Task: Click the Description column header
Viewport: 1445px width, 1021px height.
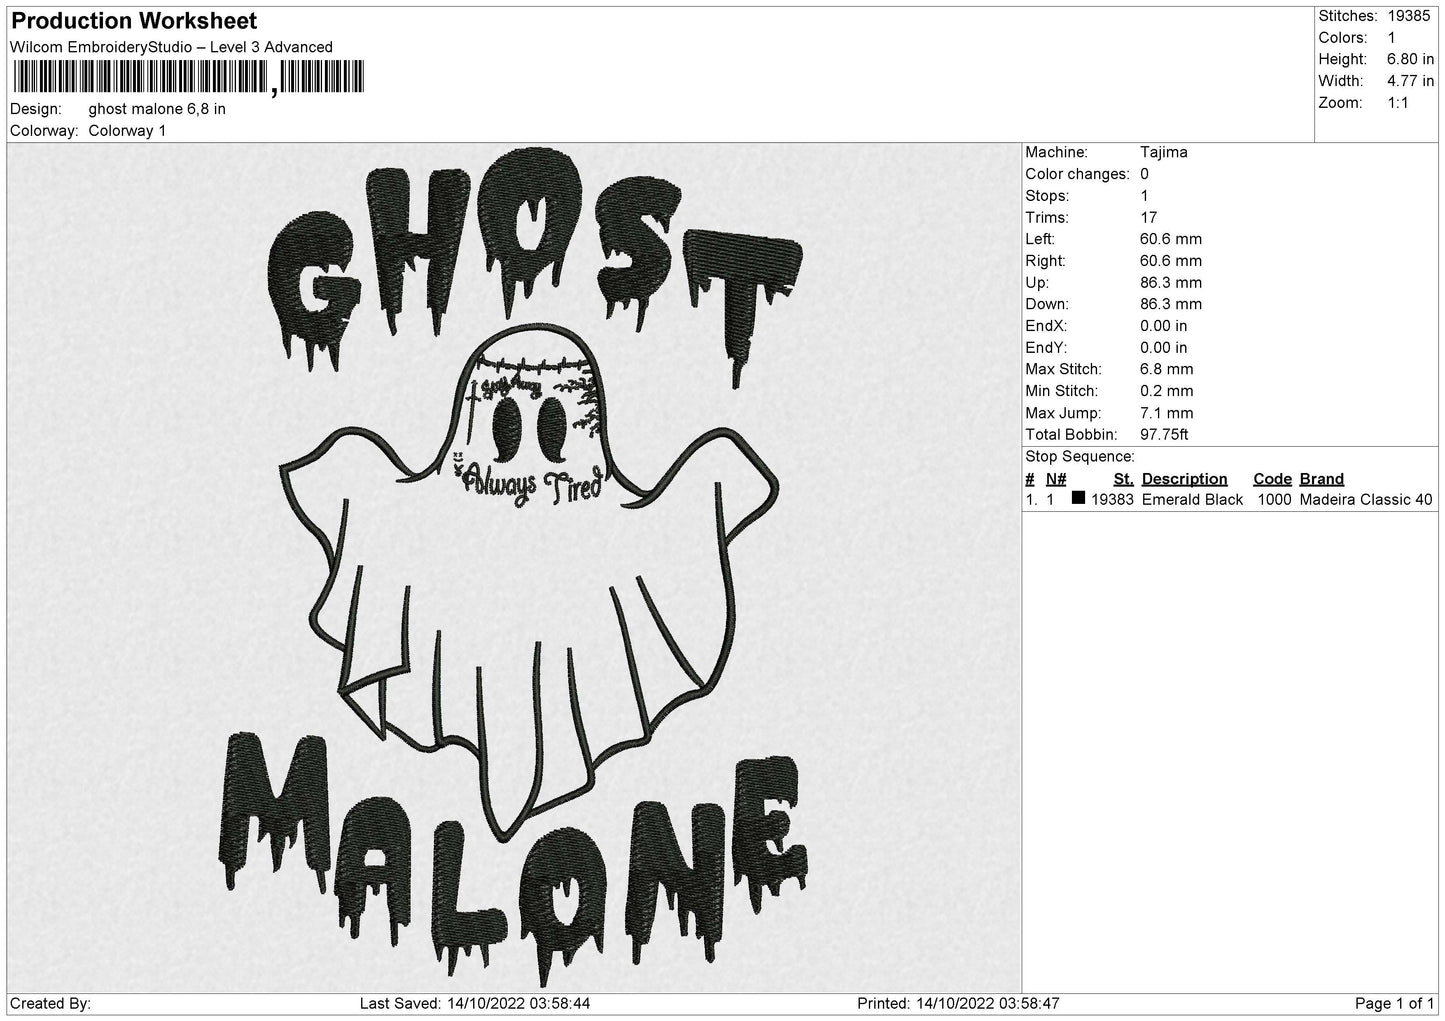Action: click(x=1185, y=479)
